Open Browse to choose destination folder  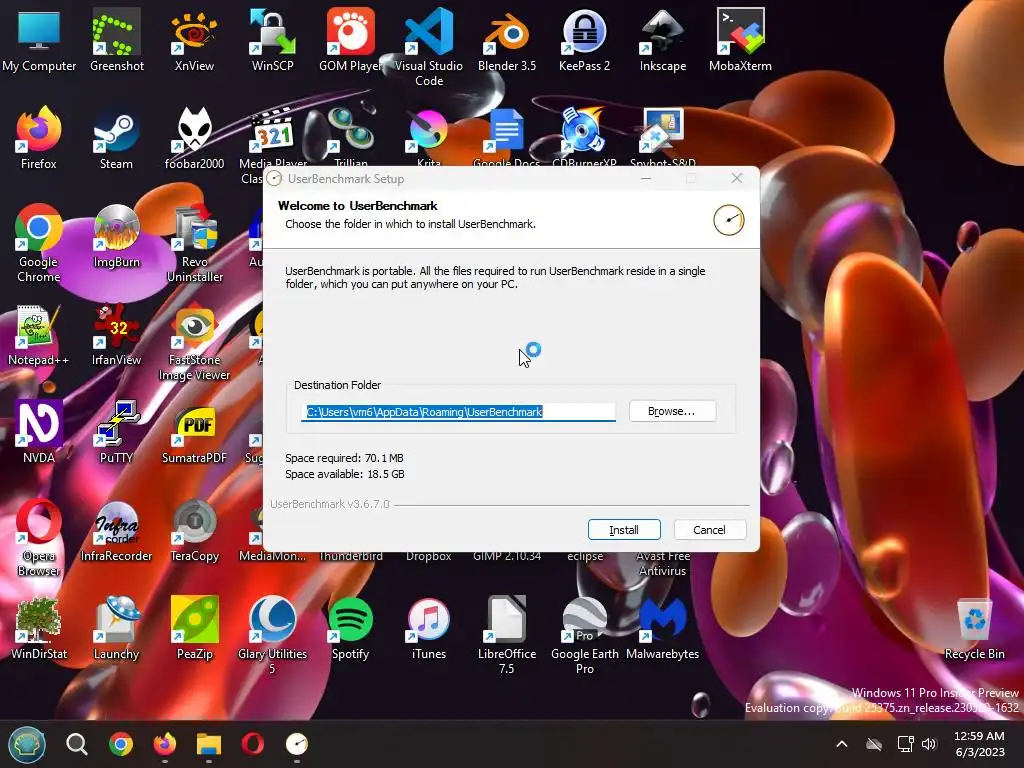(672, 411)
